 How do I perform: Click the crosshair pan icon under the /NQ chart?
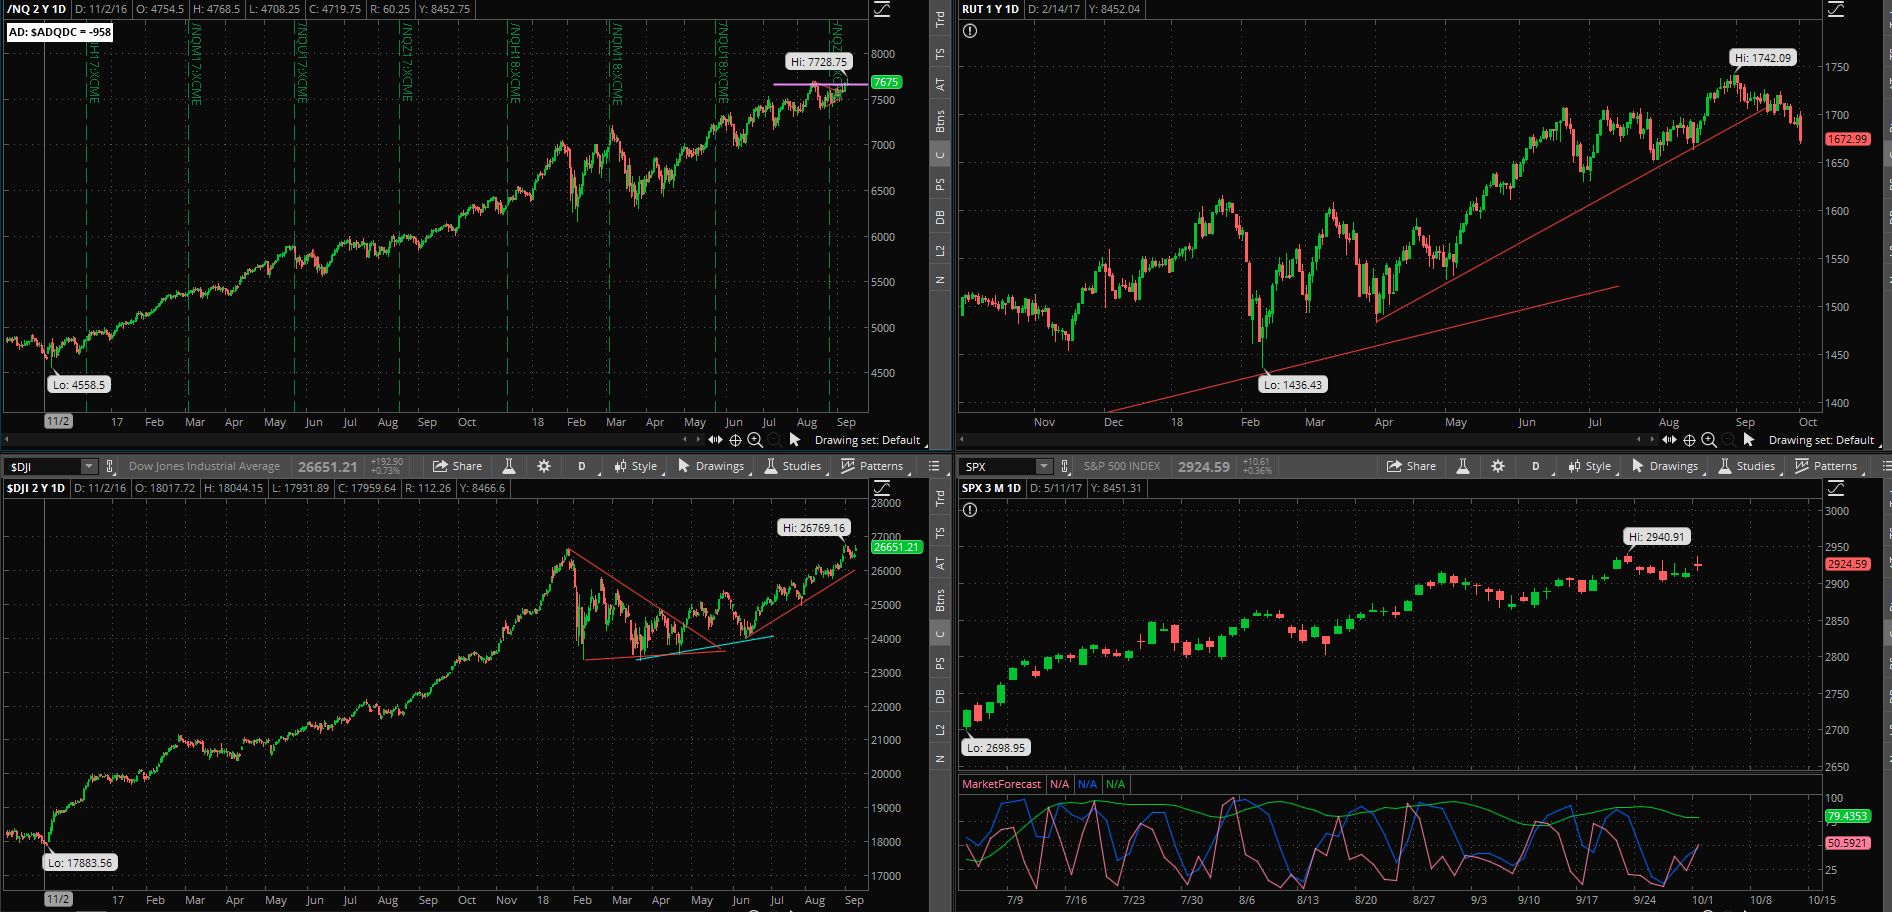736,440
